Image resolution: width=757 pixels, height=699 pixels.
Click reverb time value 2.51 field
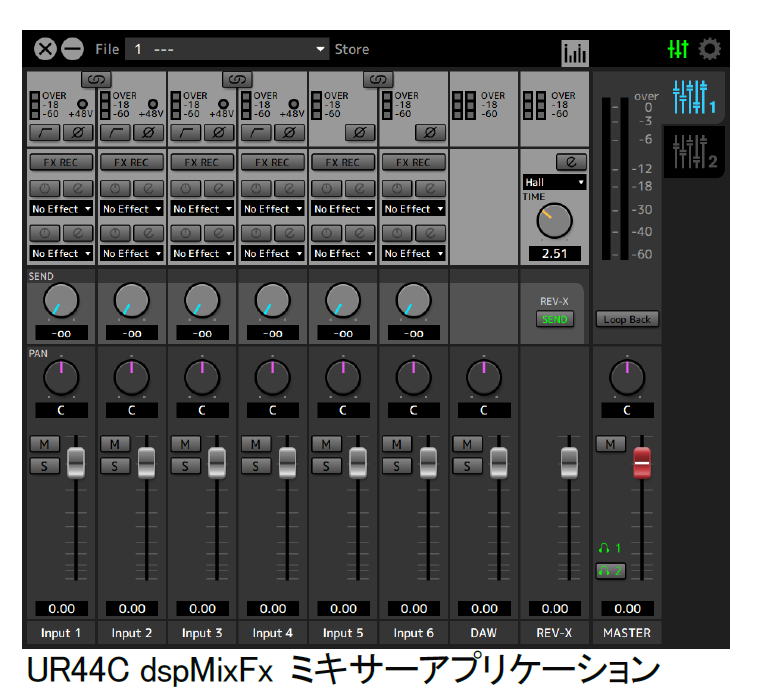555,253
